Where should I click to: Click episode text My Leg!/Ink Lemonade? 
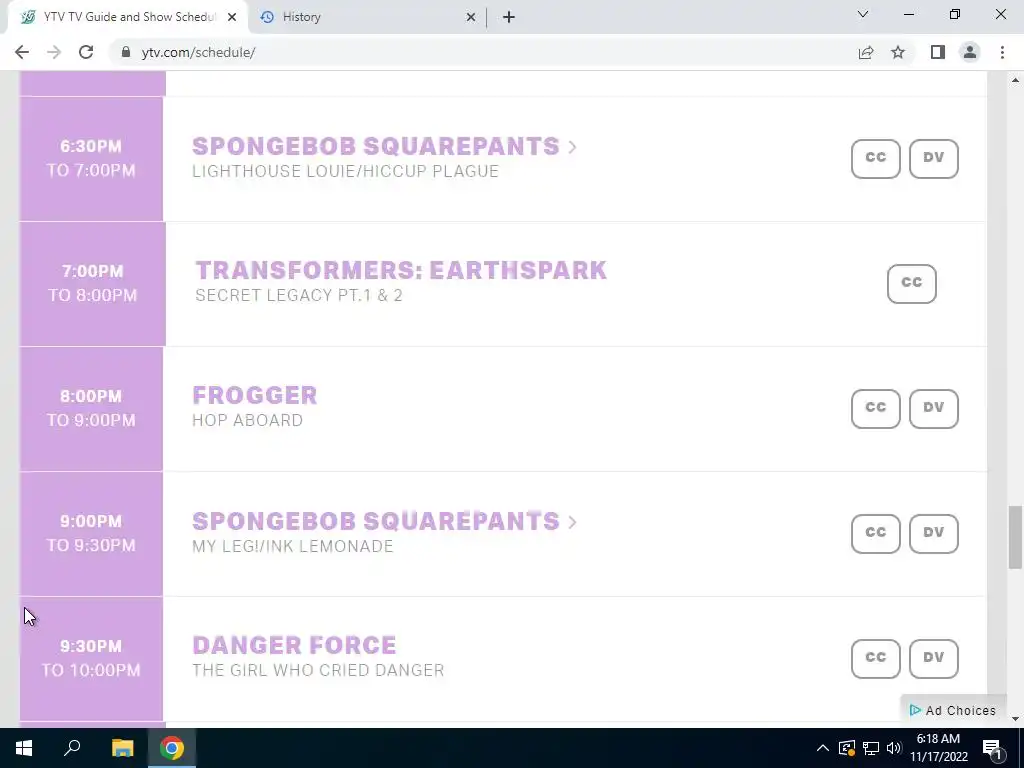tap(293, 546)
